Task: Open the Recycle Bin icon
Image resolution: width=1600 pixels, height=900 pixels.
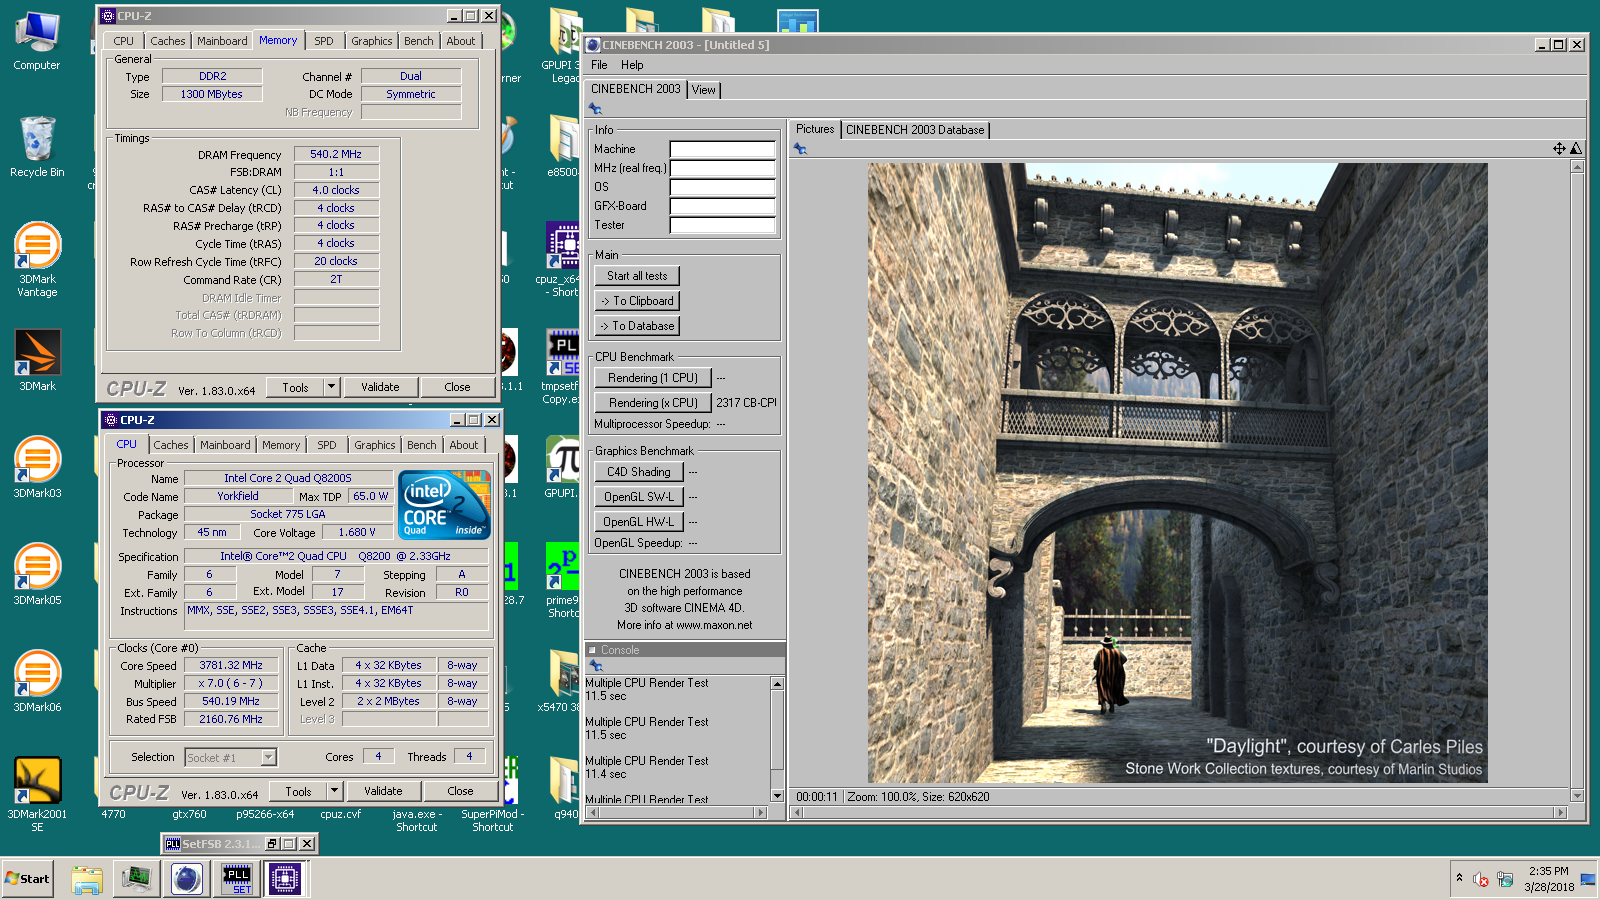Action: pos(37,147)
